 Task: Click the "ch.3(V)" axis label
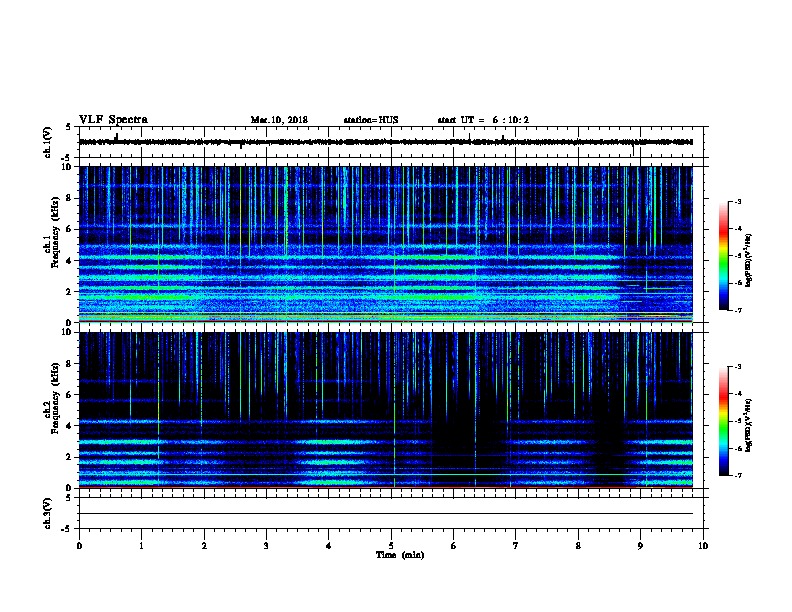point(47,513)
